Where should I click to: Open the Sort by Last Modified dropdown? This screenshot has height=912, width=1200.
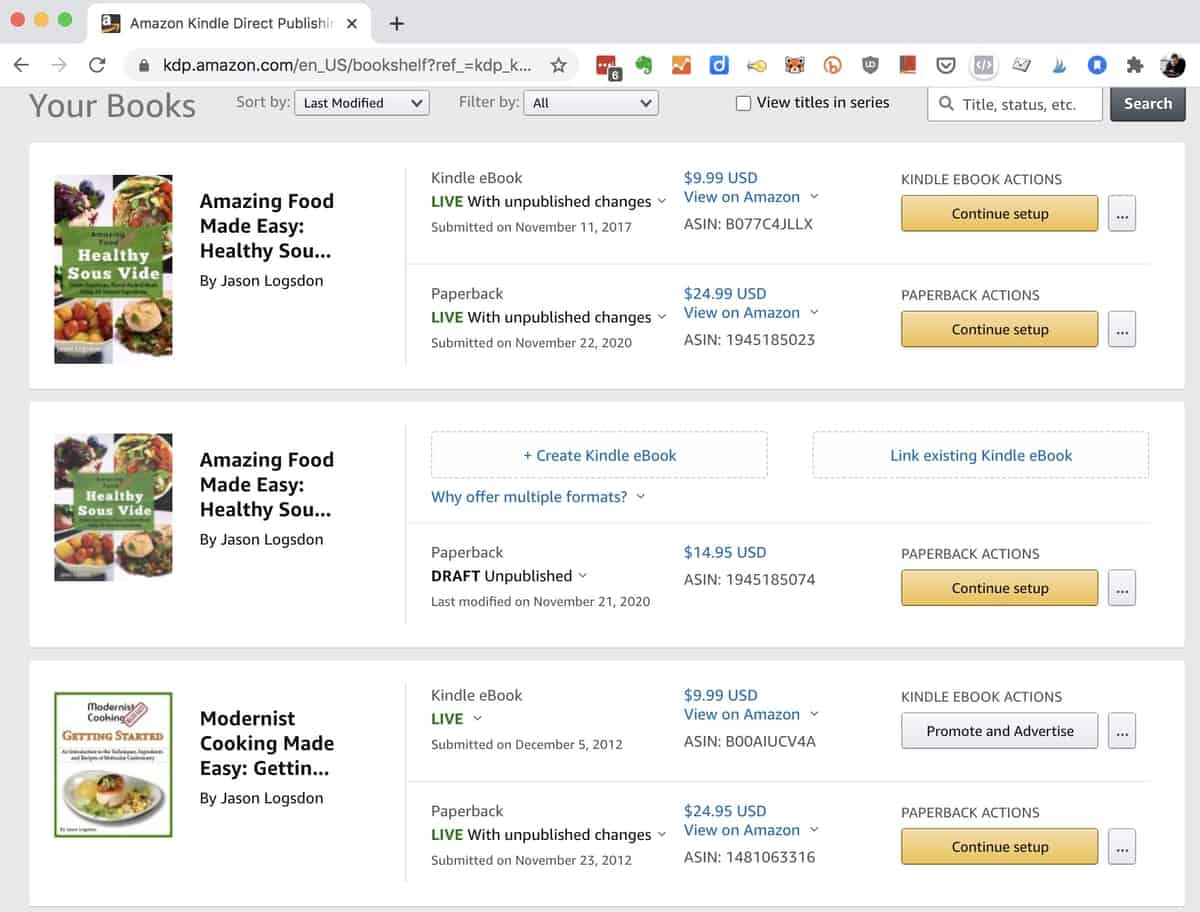tap(361, 102)
